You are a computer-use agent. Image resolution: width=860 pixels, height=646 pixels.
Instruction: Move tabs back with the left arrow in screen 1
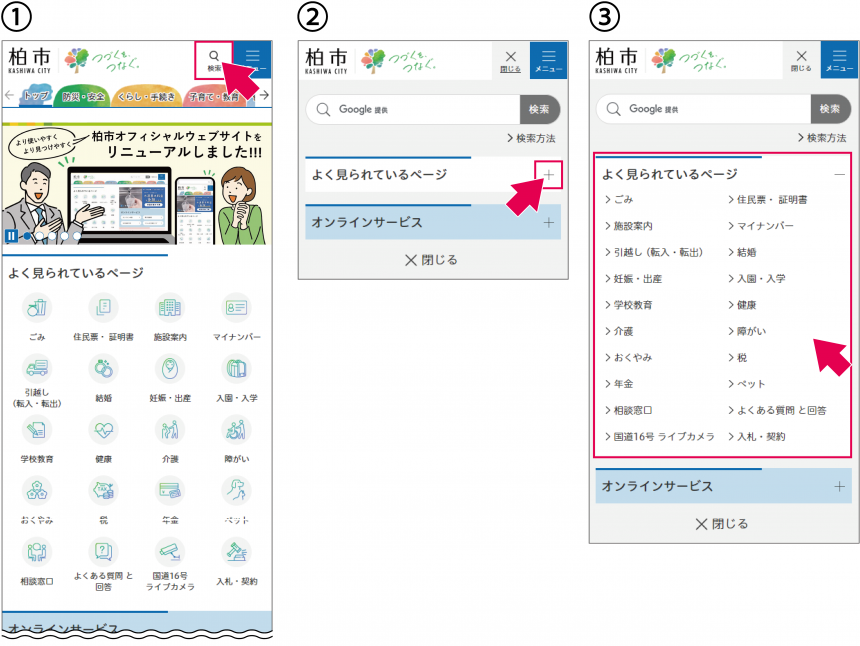9,95
